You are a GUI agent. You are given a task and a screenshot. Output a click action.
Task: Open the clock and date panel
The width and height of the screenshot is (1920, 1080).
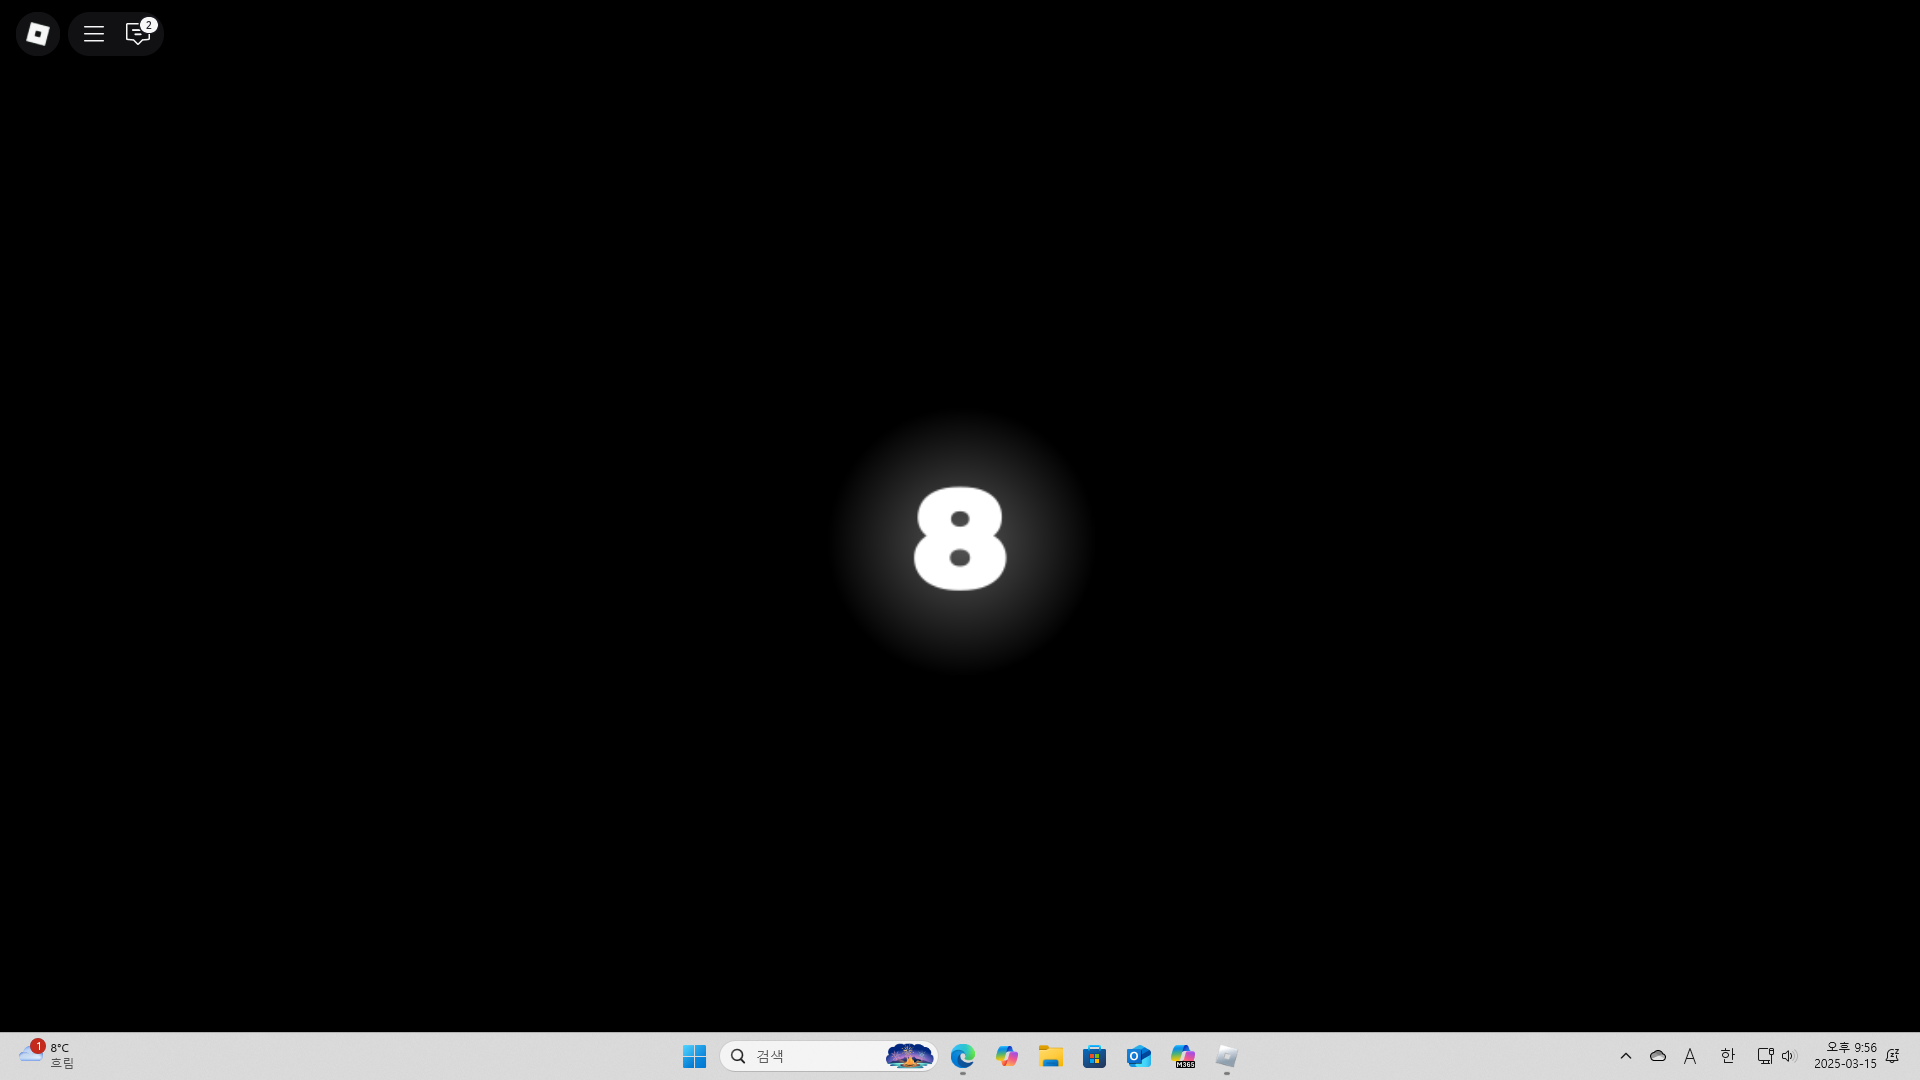tap(1845, 1056)
